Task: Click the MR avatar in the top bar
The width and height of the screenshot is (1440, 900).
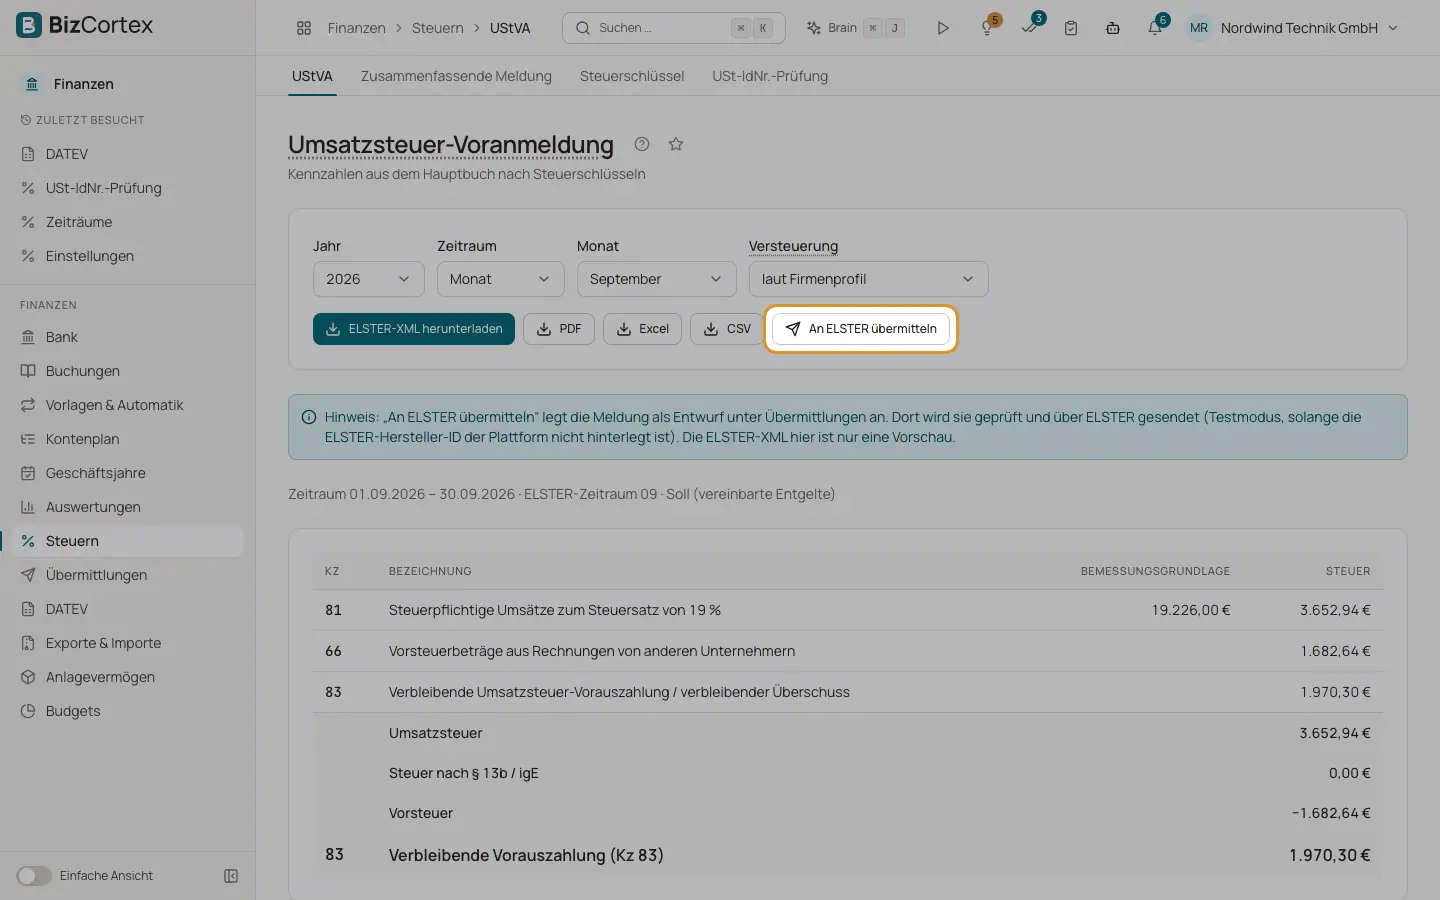Action: pos(1199,28)
